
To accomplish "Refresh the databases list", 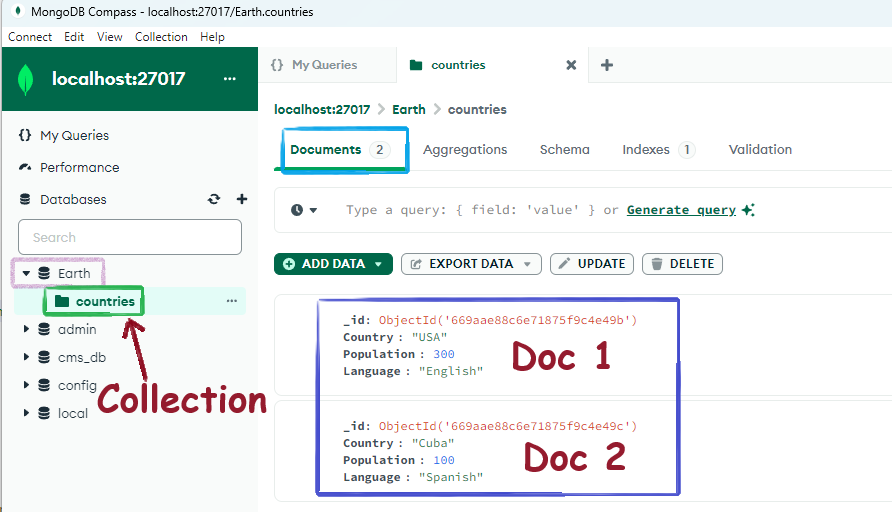I will click(x=214, y=199).
